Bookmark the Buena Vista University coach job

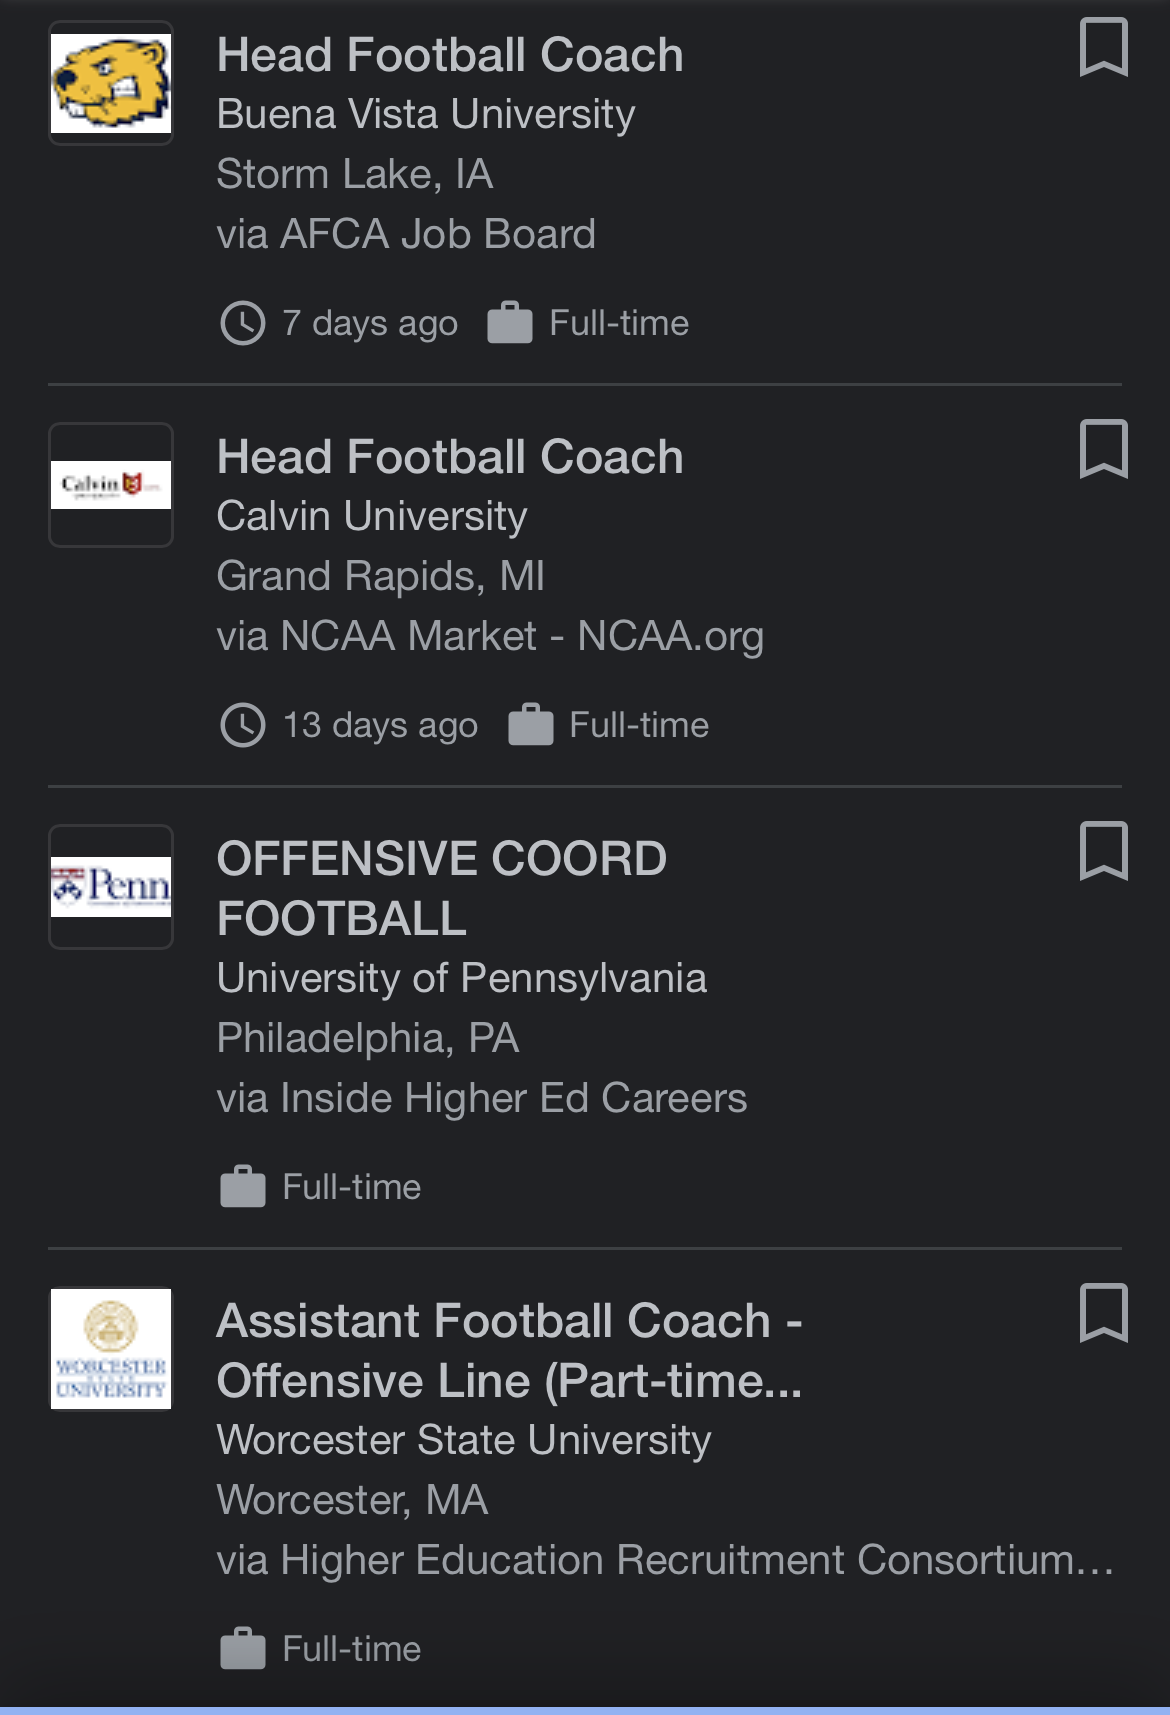pos(1104,48)
